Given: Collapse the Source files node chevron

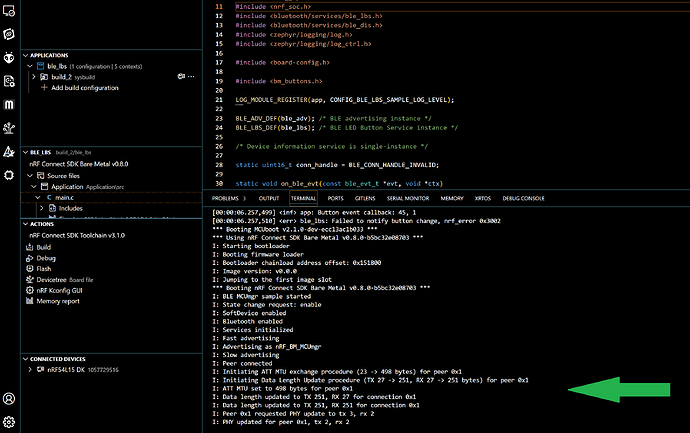Looking at the screenshot, I should coord(30,176).
